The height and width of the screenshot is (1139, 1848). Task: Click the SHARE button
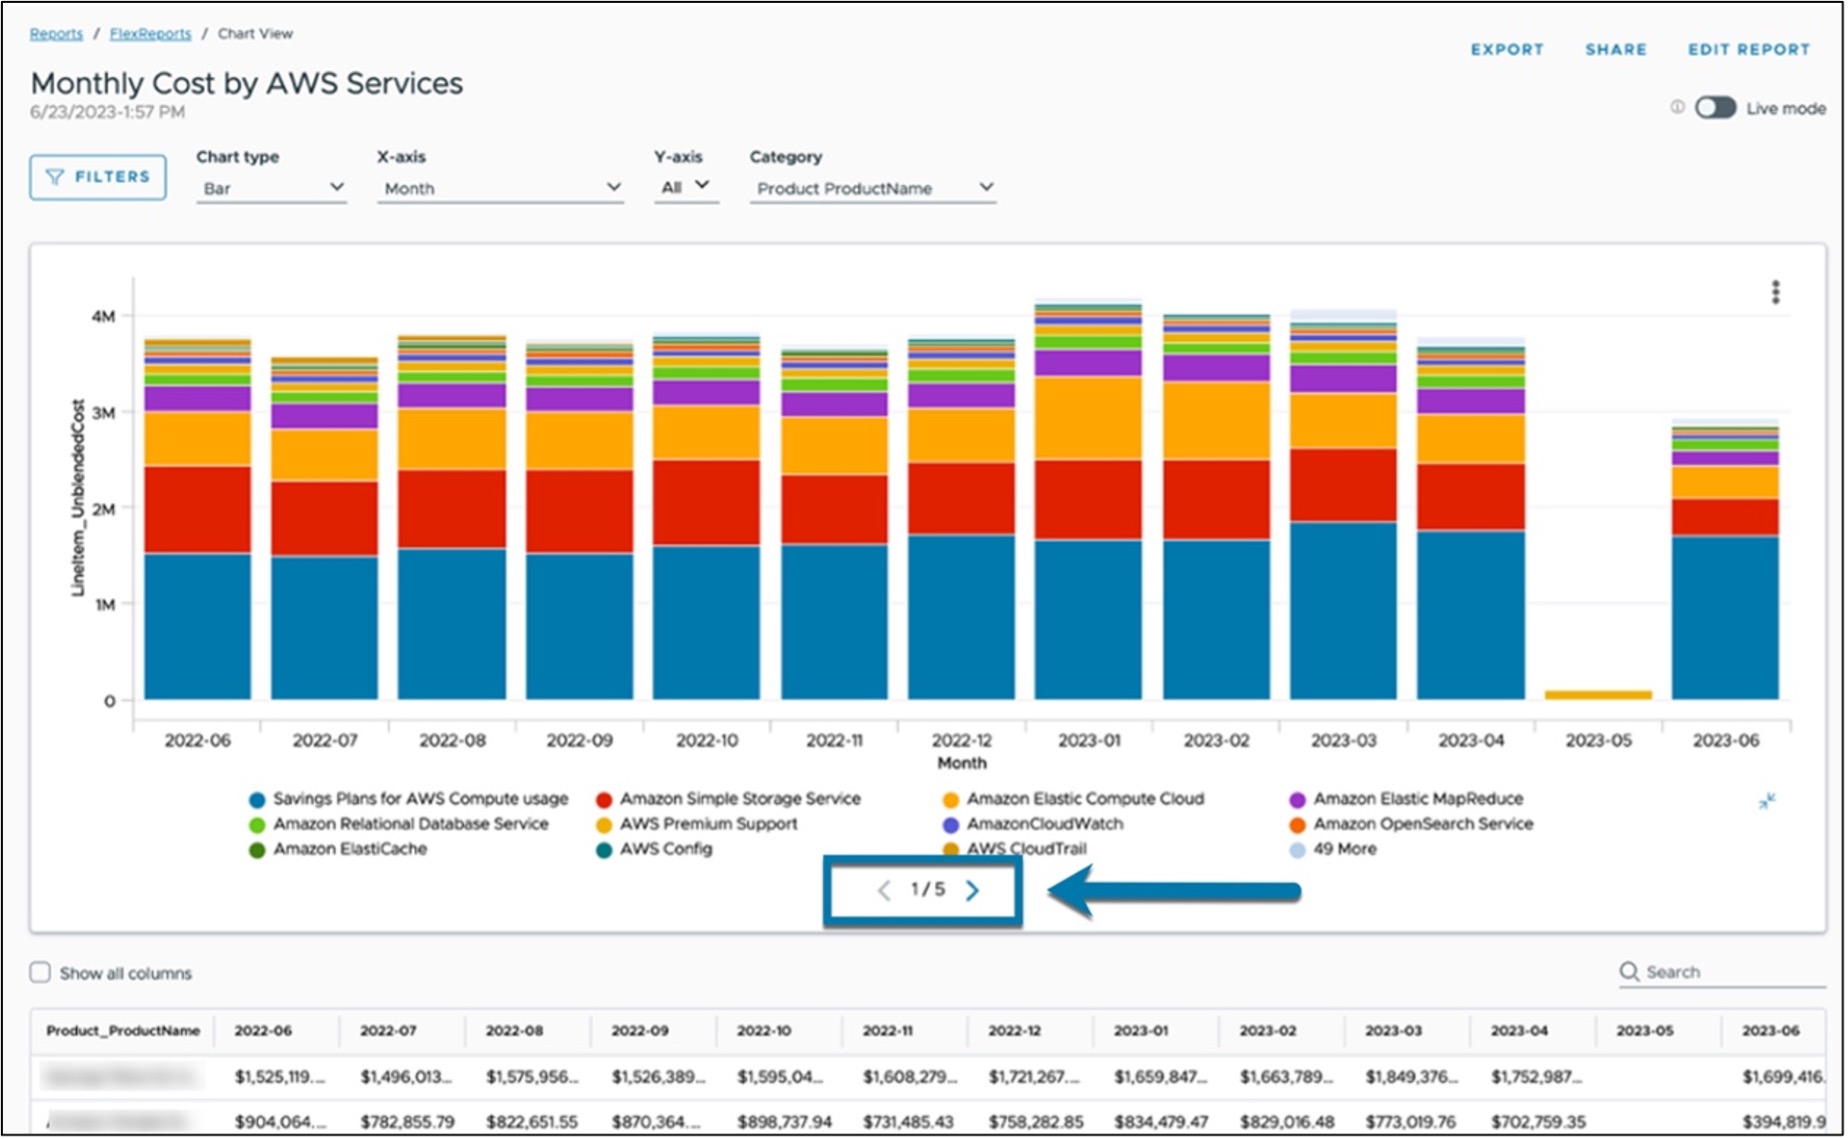tap(1616, 49)
